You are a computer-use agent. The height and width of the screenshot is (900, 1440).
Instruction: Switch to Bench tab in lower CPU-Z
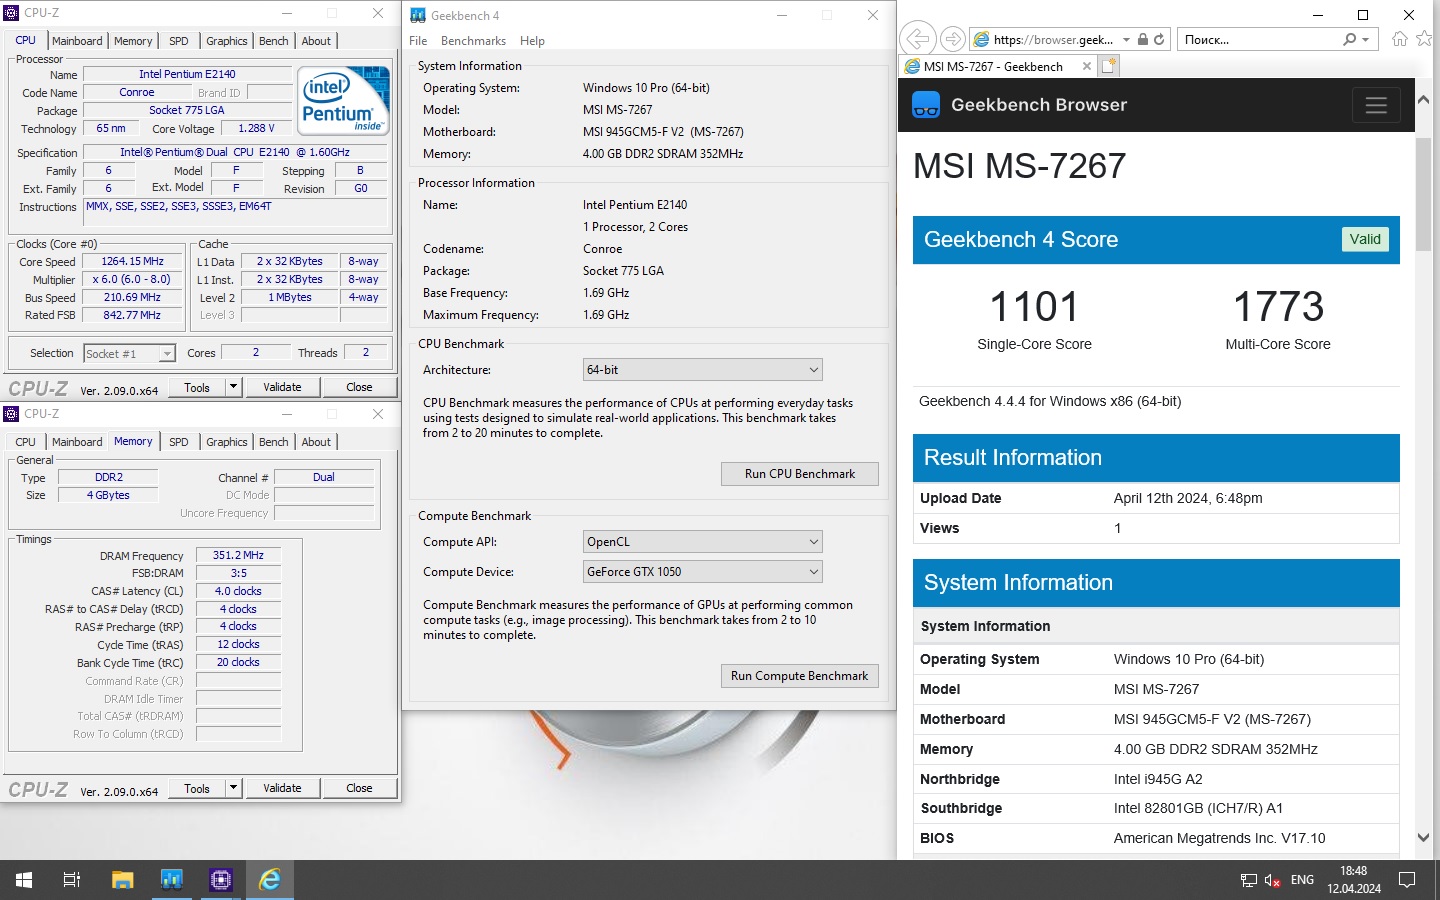click(274, 442)
